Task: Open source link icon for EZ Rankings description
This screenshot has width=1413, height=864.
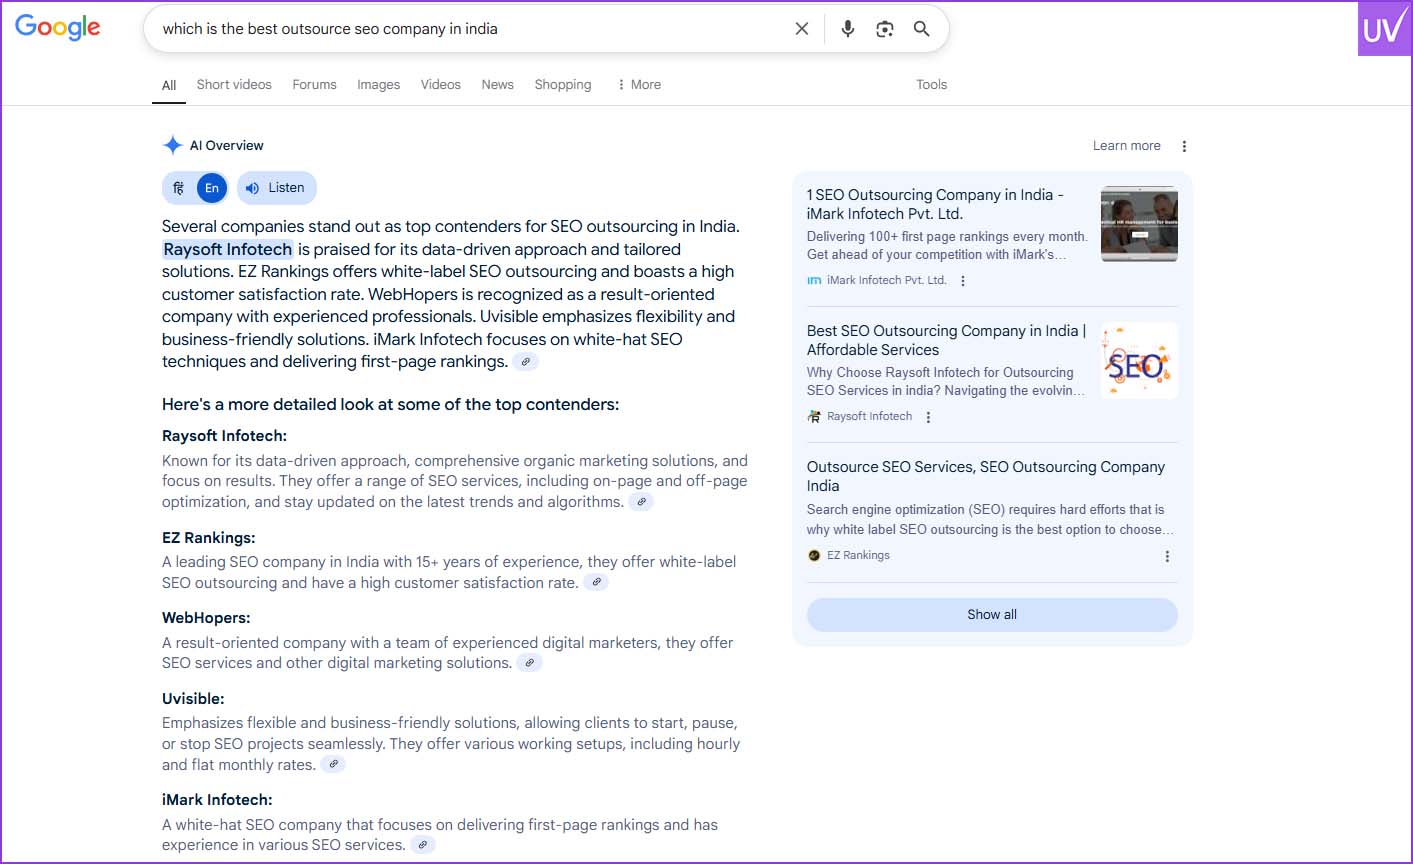Action: point(596,582)
